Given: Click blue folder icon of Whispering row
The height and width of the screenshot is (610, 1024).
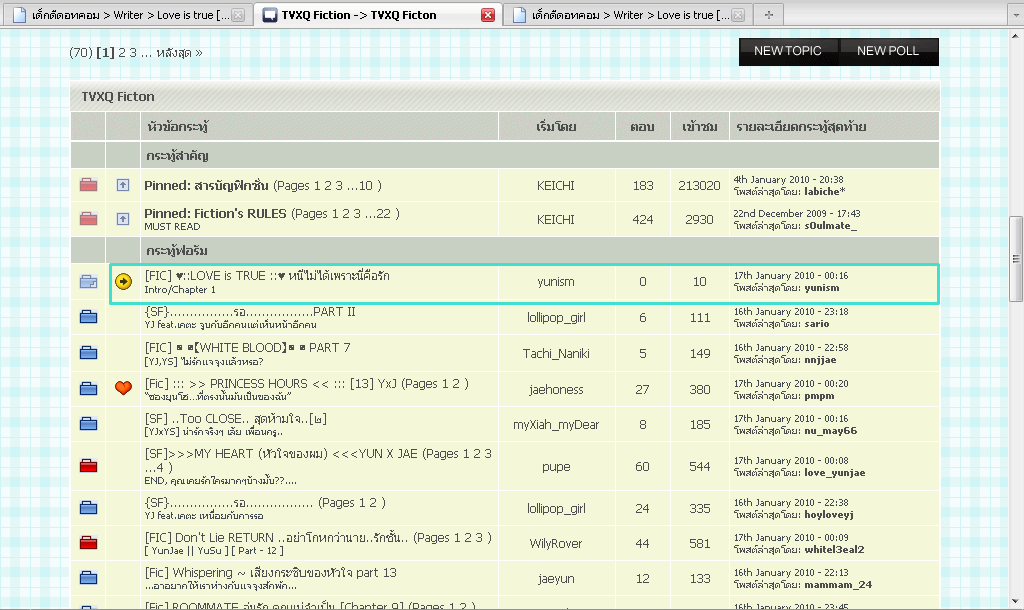Looking at the screenshot, I should click(88, 578).
